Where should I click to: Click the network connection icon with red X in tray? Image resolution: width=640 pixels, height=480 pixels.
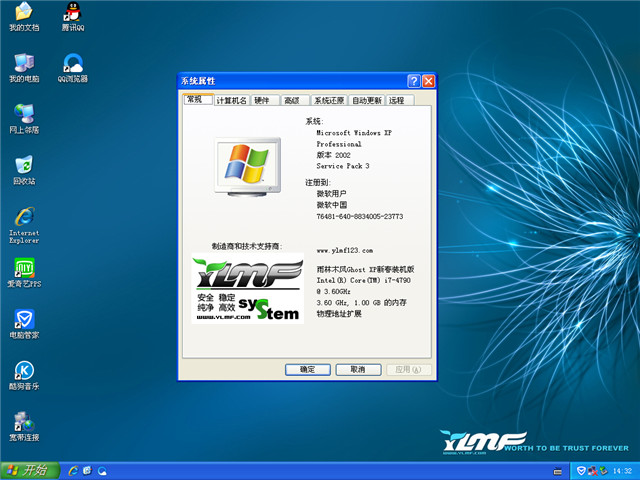pos(592,471)
